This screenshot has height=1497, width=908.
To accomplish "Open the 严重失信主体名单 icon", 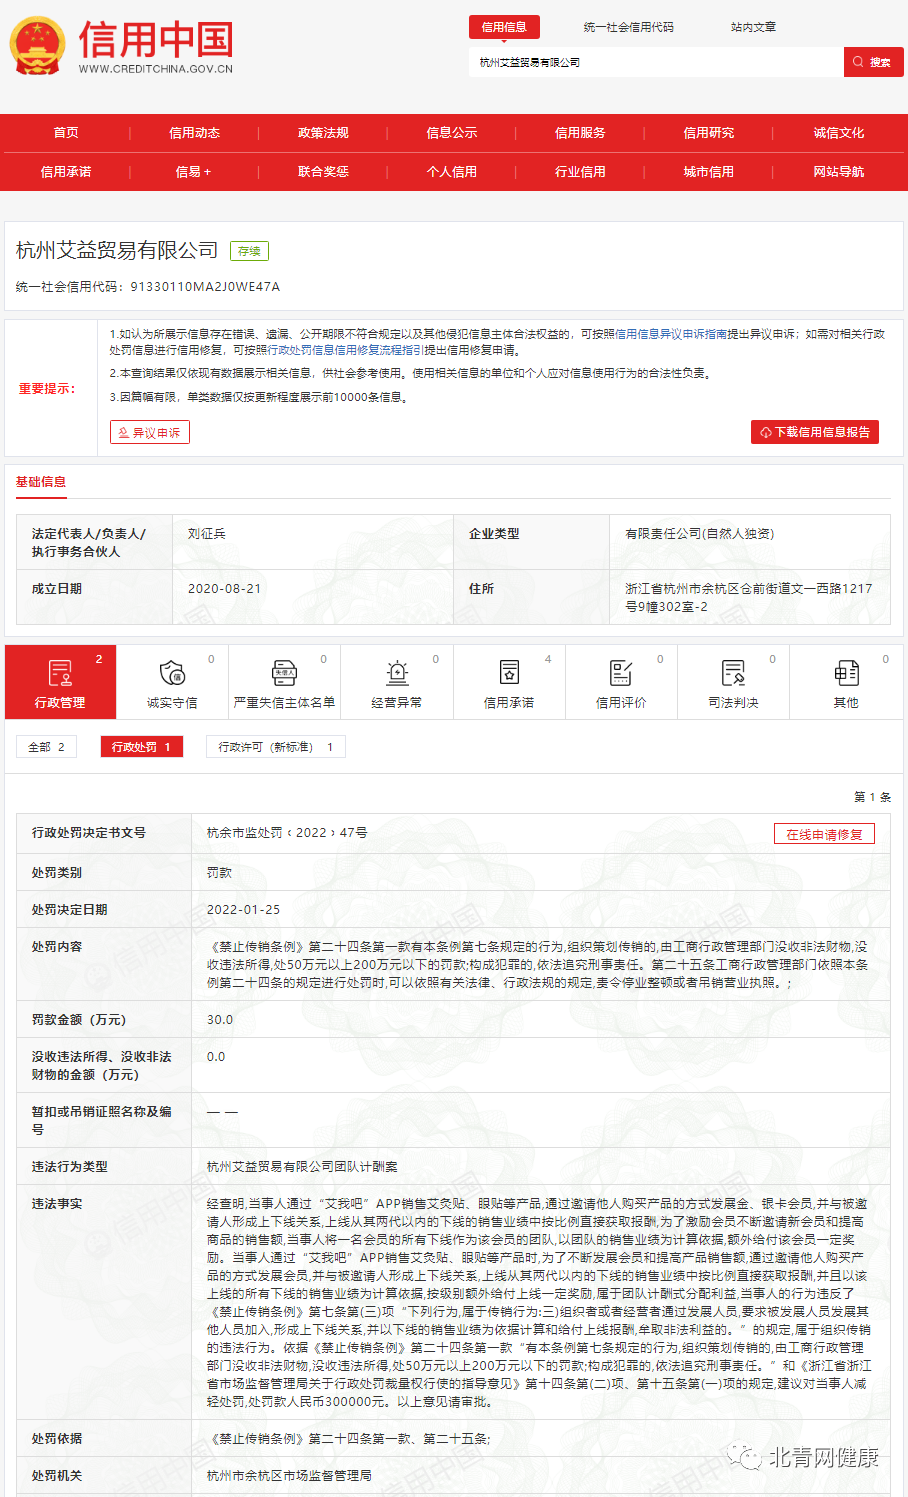I will point(285,673).
